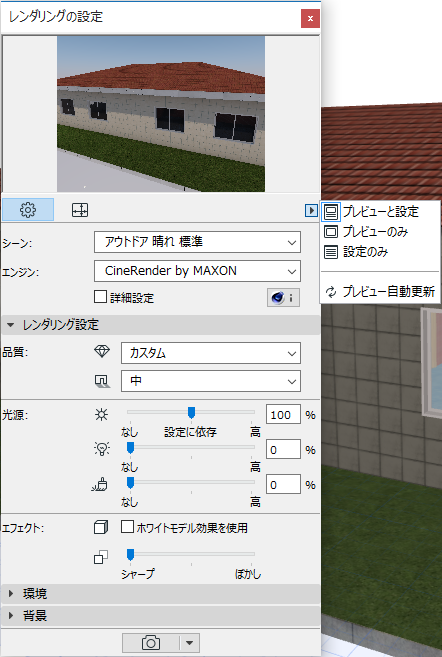The width and height of the screenshot is (442, 657).
Task: Click the surface light percent field
Action: coord(283,485)
